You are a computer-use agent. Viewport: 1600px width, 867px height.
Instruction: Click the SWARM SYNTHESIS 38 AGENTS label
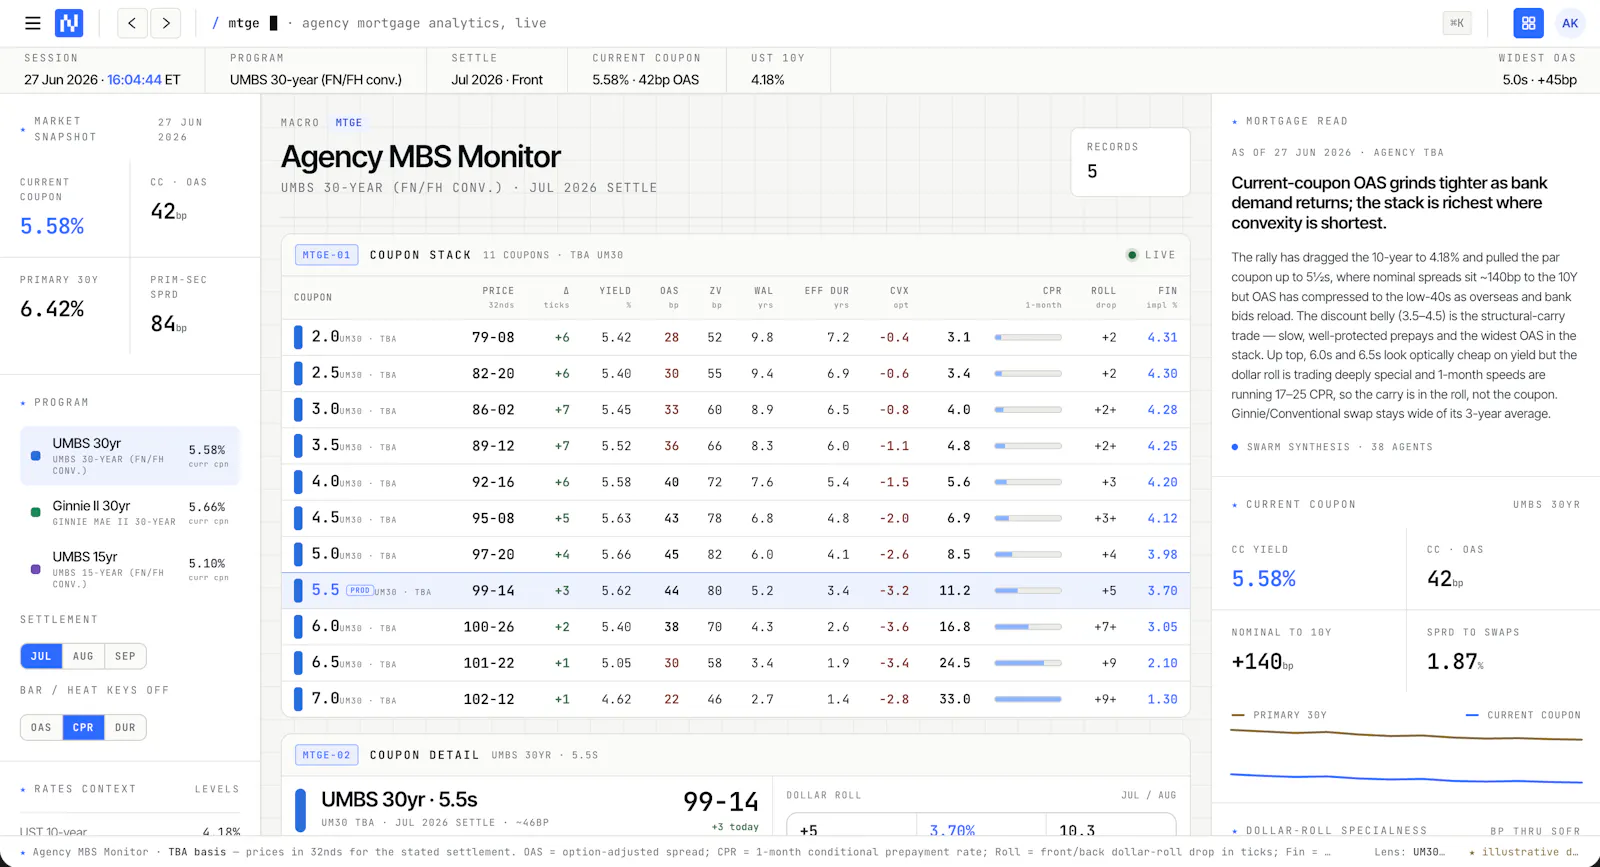1332,447
